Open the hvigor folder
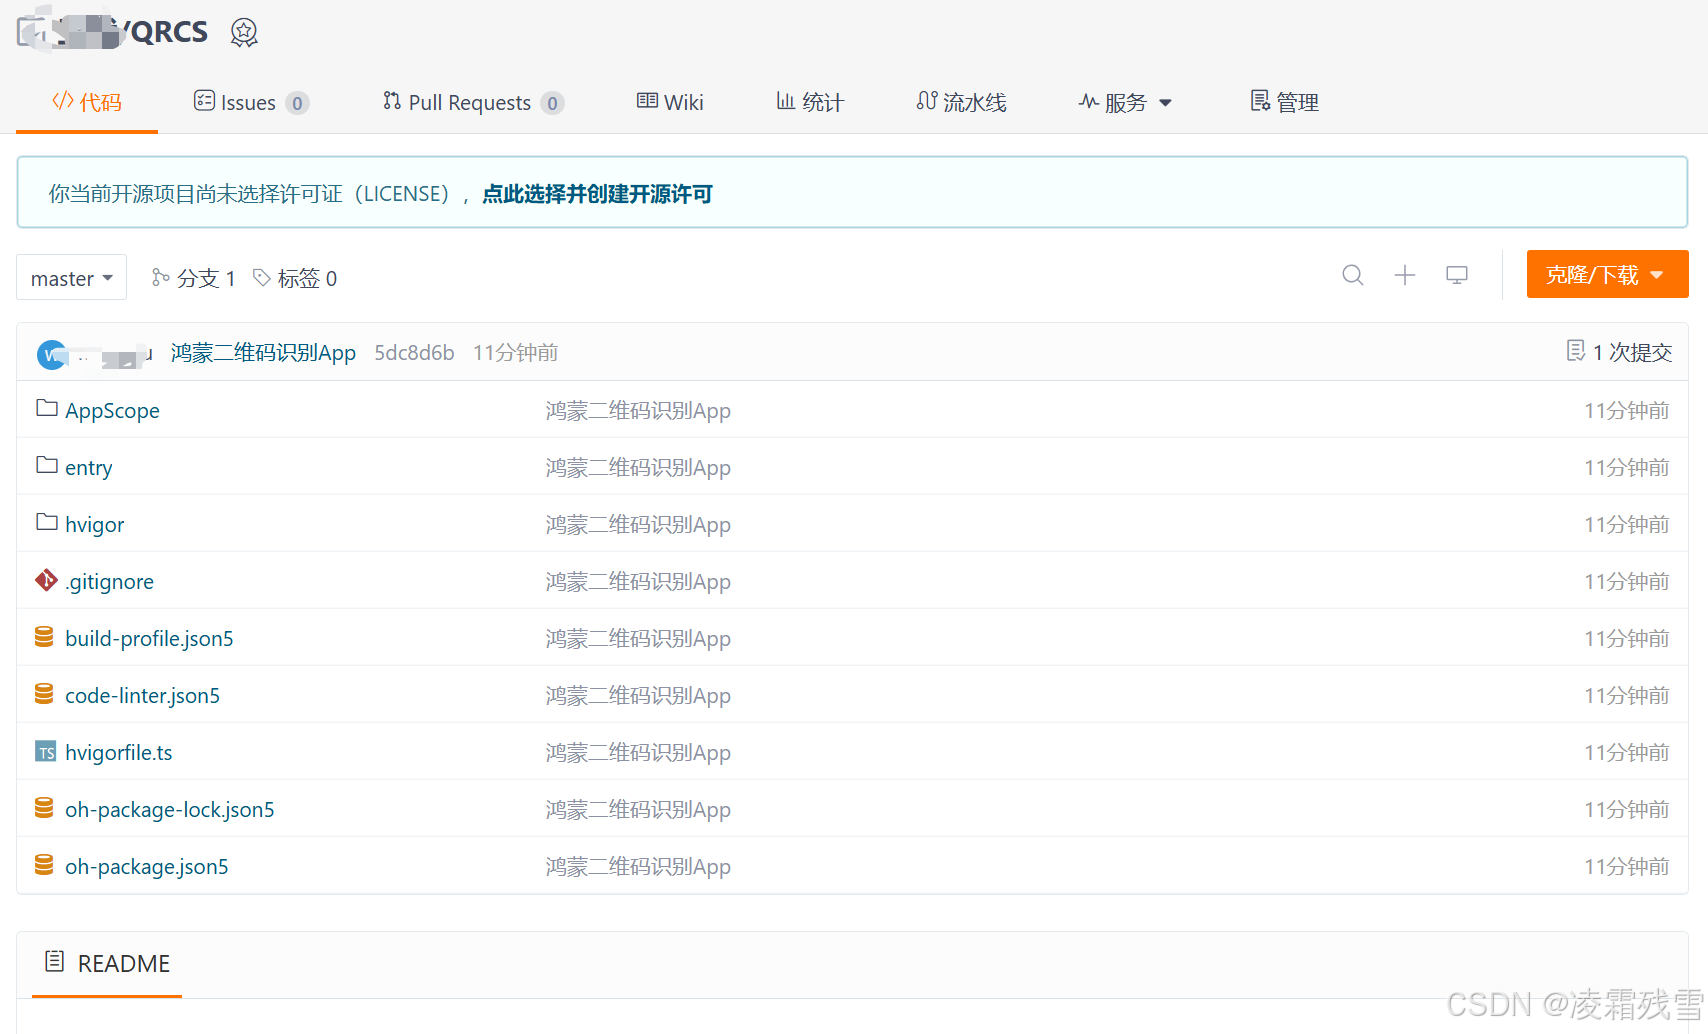The width and height of the screenshot is (1708, 1034). point(94,524)
